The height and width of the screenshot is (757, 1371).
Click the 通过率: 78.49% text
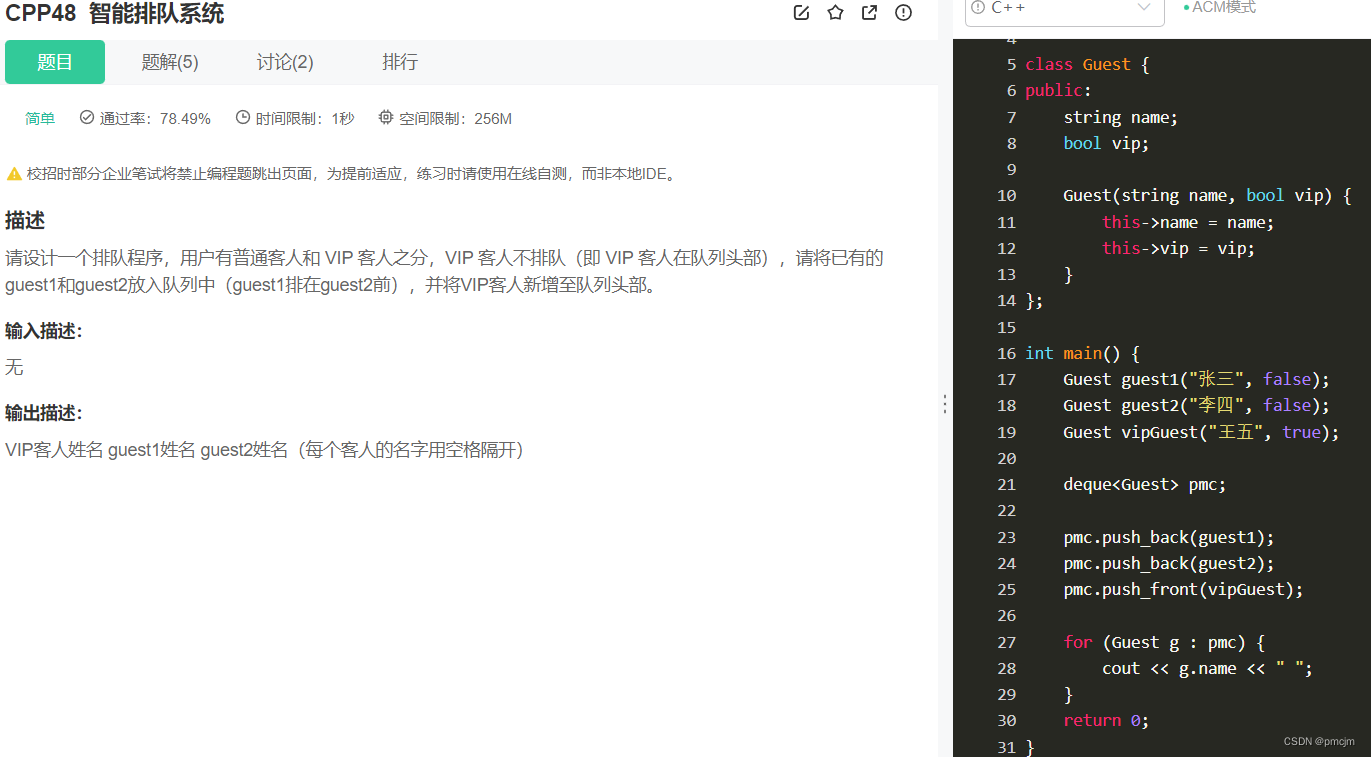tap(155, 119)
